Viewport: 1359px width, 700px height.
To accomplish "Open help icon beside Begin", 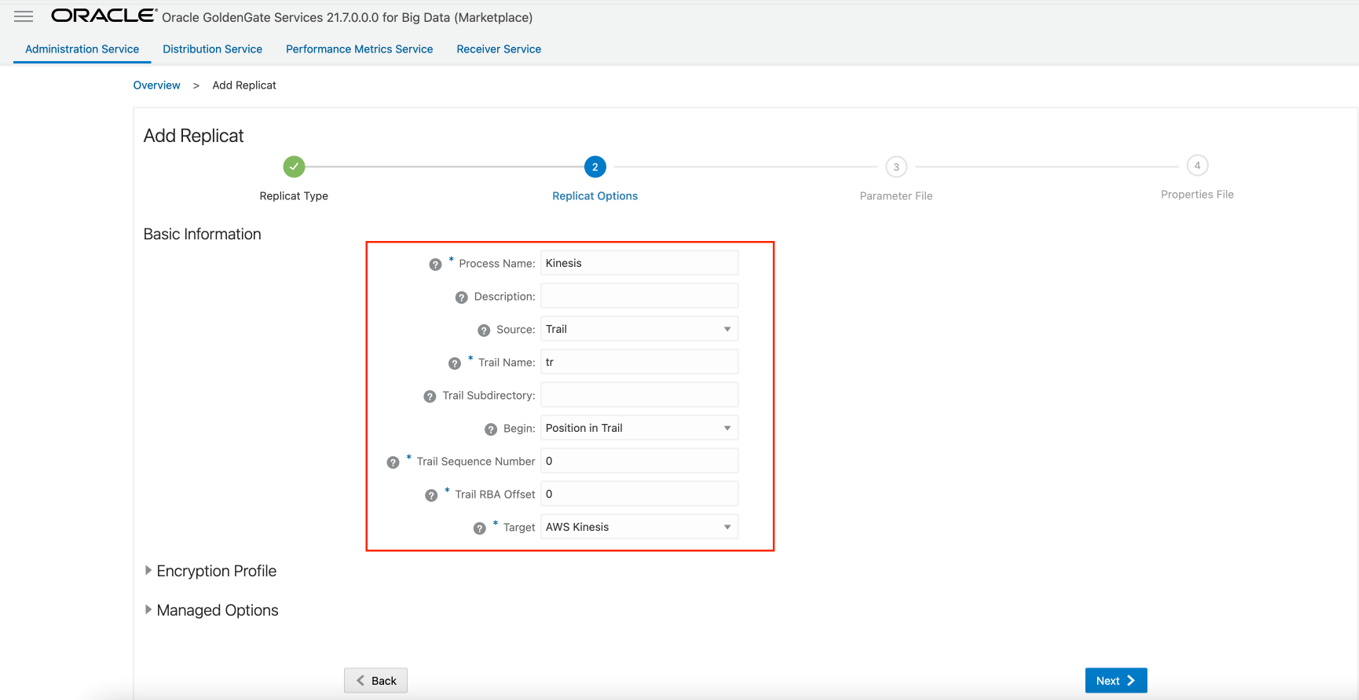I will click(491, 429).
